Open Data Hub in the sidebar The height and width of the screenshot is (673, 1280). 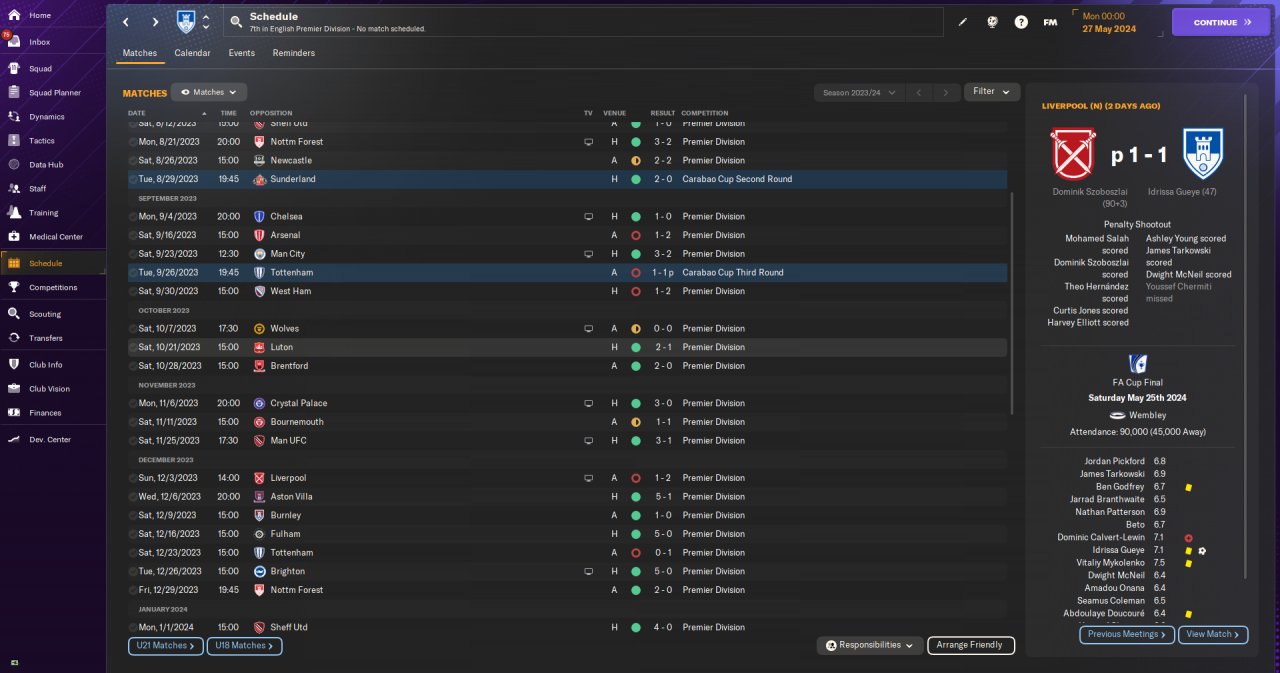[46, 165]
